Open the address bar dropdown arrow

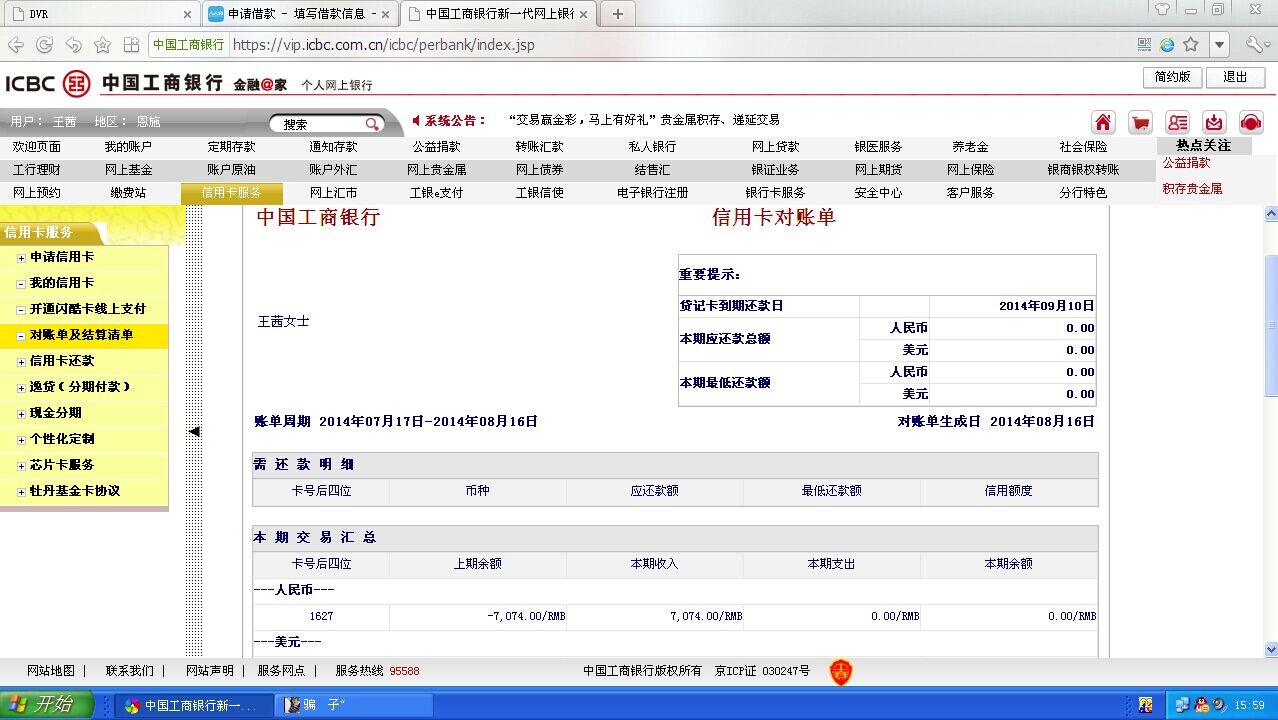(x=1219, y=45)
